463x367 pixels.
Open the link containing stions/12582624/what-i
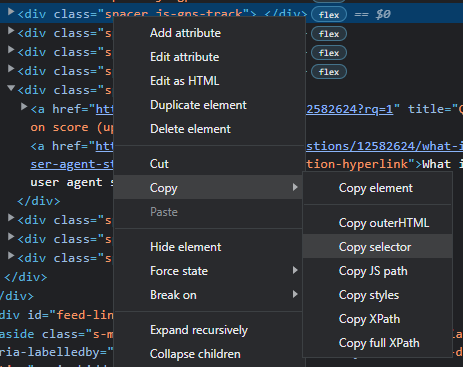[x=385, y=146]
